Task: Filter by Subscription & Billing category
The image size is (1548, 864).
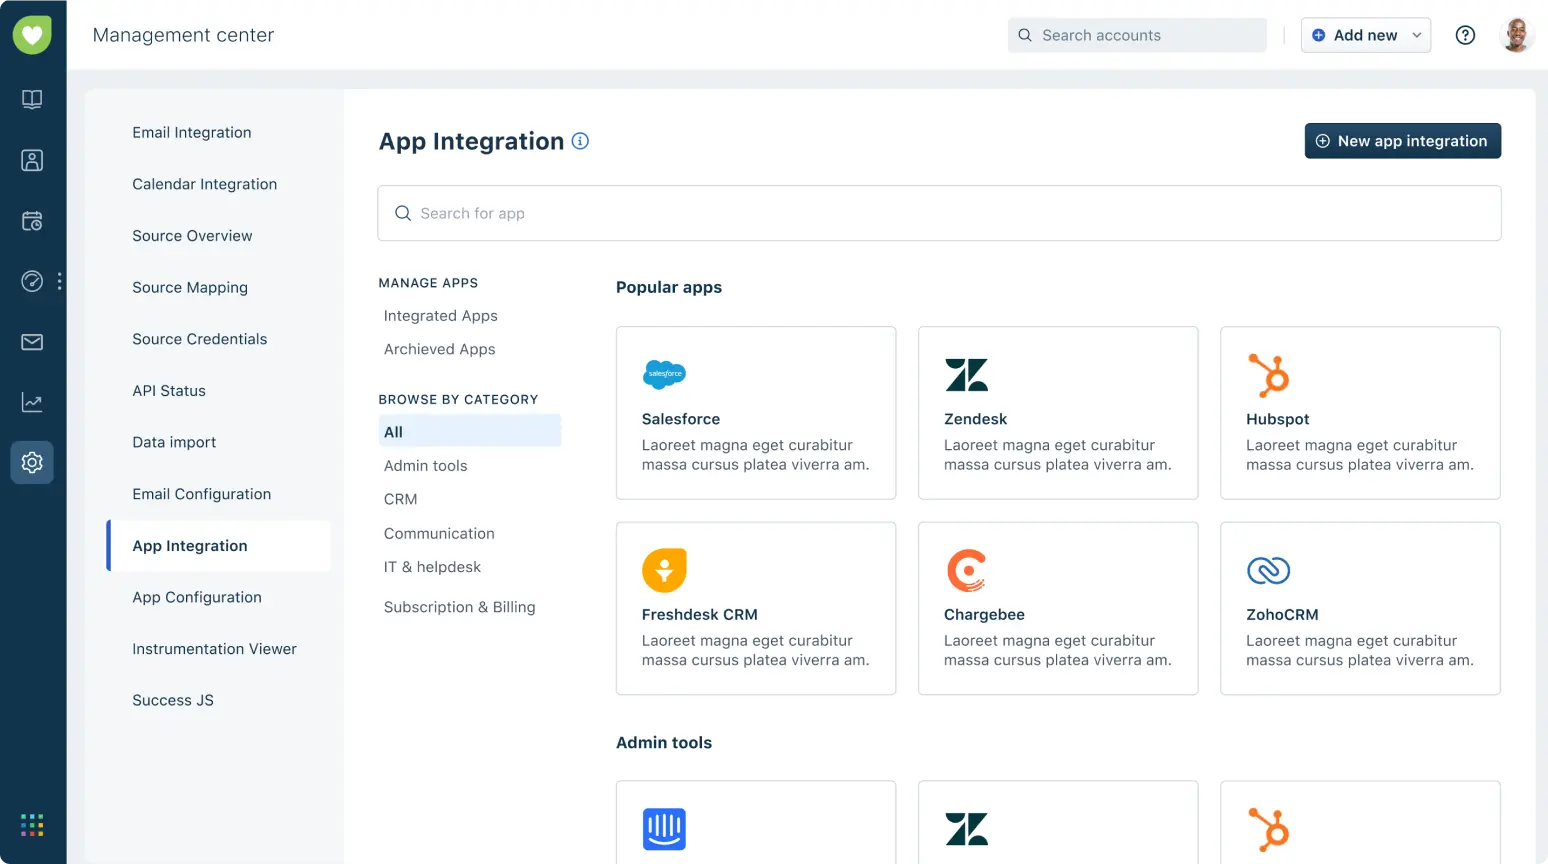Action: [x=460, y=607]
